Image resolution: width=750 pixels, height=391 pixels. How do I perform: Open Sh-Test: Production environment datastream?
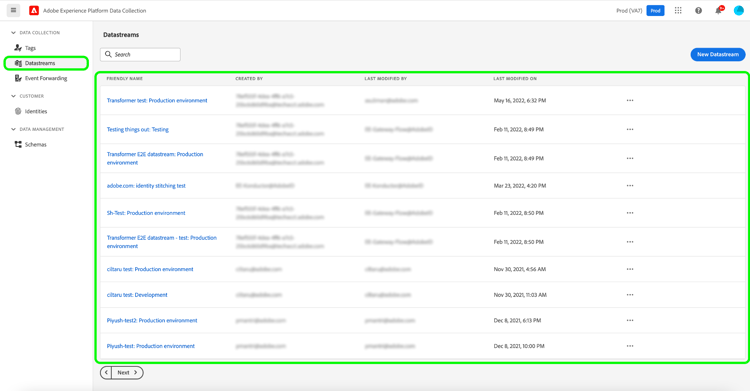tap(146, 213)
